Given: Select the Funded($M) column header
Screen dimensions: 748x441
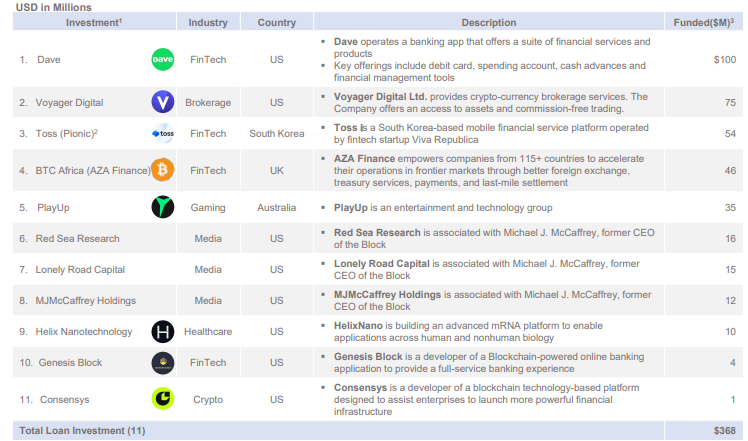Looking at the screenshot, I should (x=708, y=22).
